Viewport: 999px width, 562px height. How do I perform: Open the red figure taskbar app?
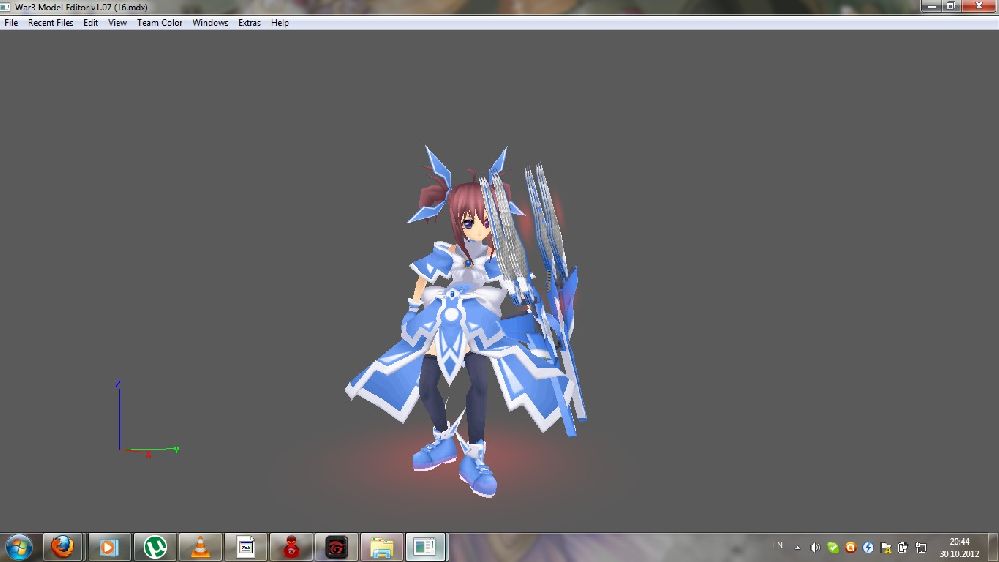click(291, 547)
